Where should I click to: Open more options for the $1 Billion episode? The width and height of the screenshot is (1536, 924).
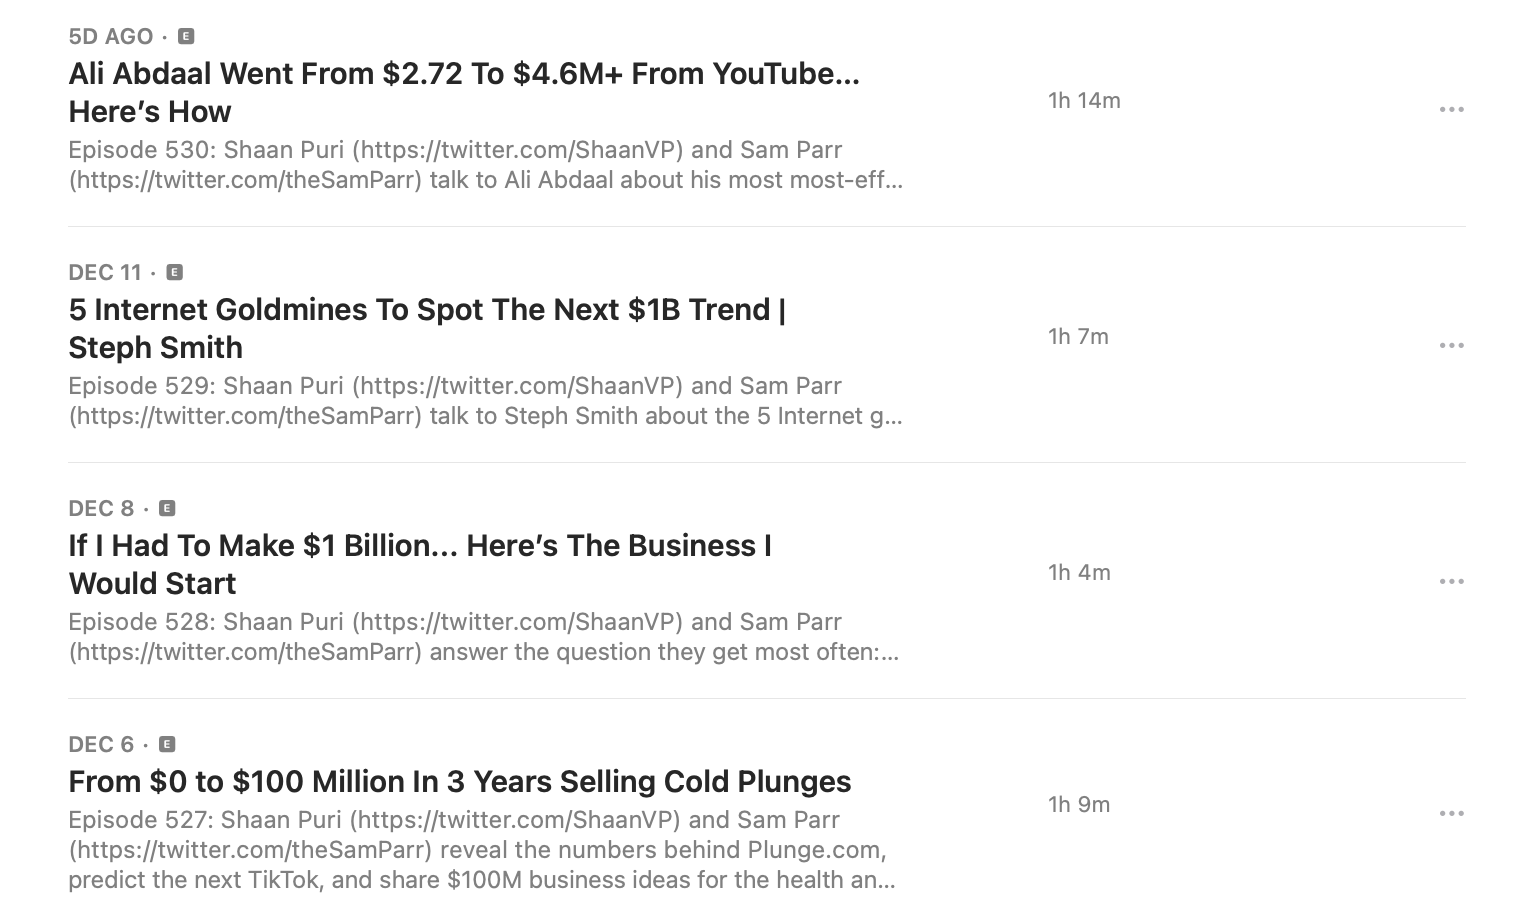pyautogui.click(x=1452, y=580)
